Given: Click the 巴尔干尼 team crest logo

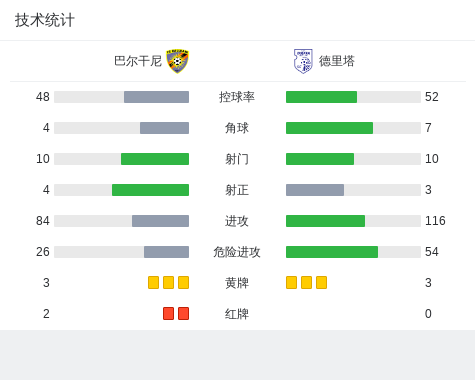Looking at the screenshot, I should 178,61.
